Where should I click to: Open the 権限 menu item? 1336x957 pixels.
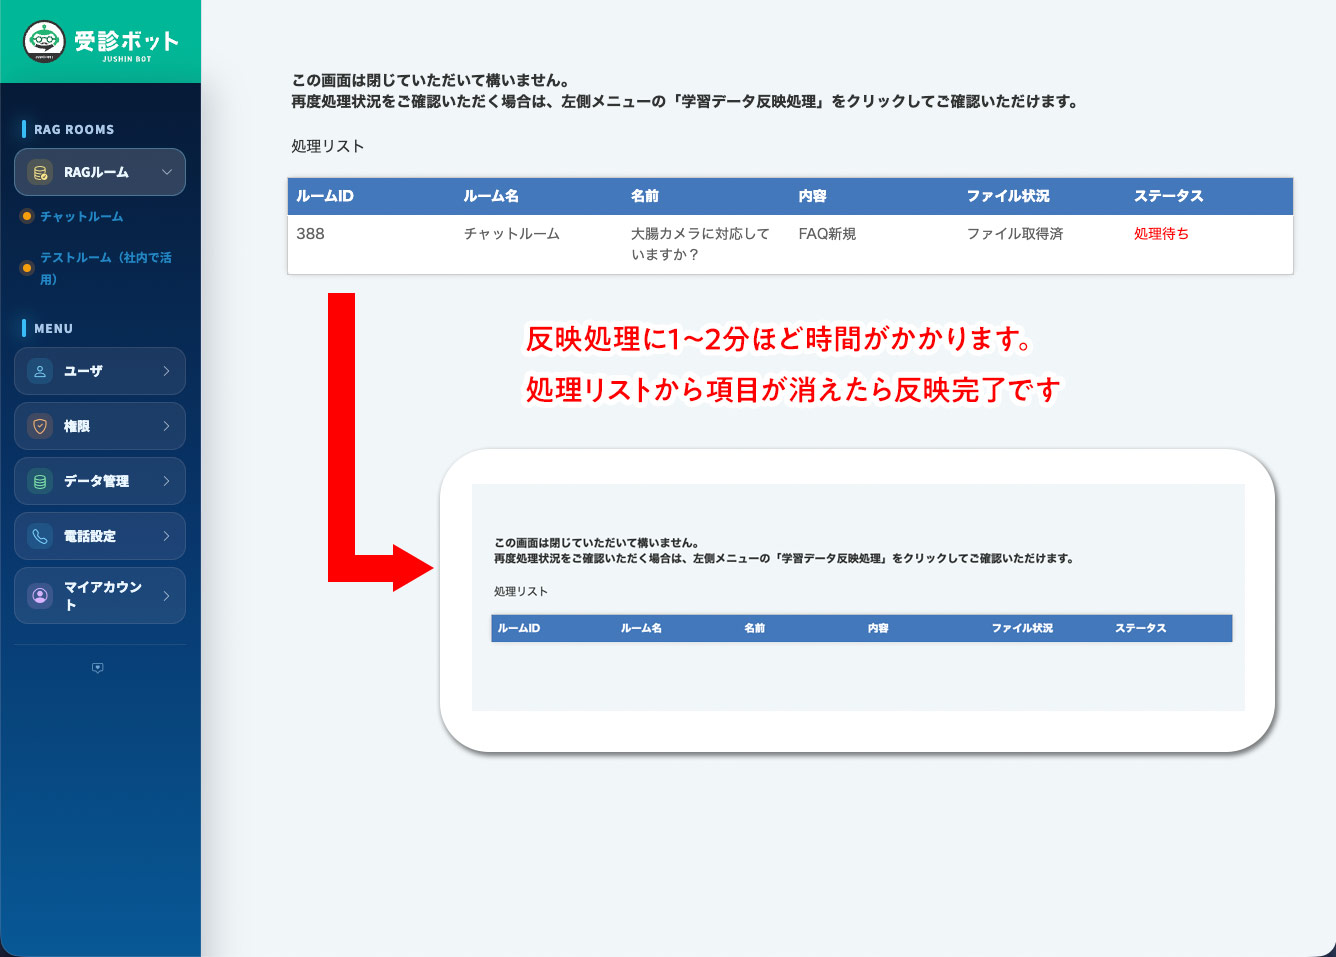(x=100, y=426)
